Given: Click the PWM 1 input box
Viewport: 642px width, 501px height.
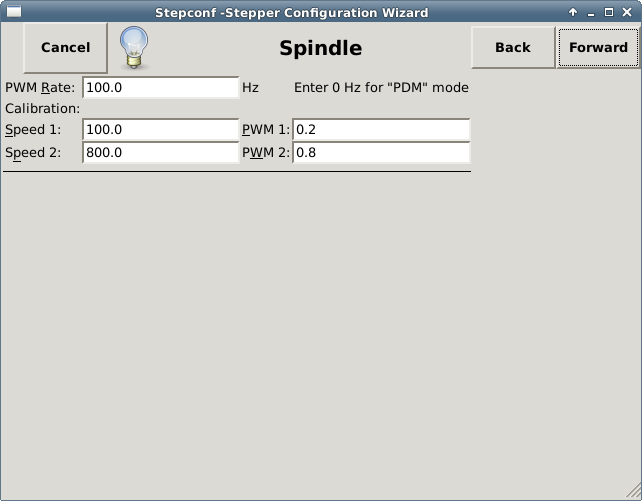Looking at the screenshot, I should click(380, 130).
